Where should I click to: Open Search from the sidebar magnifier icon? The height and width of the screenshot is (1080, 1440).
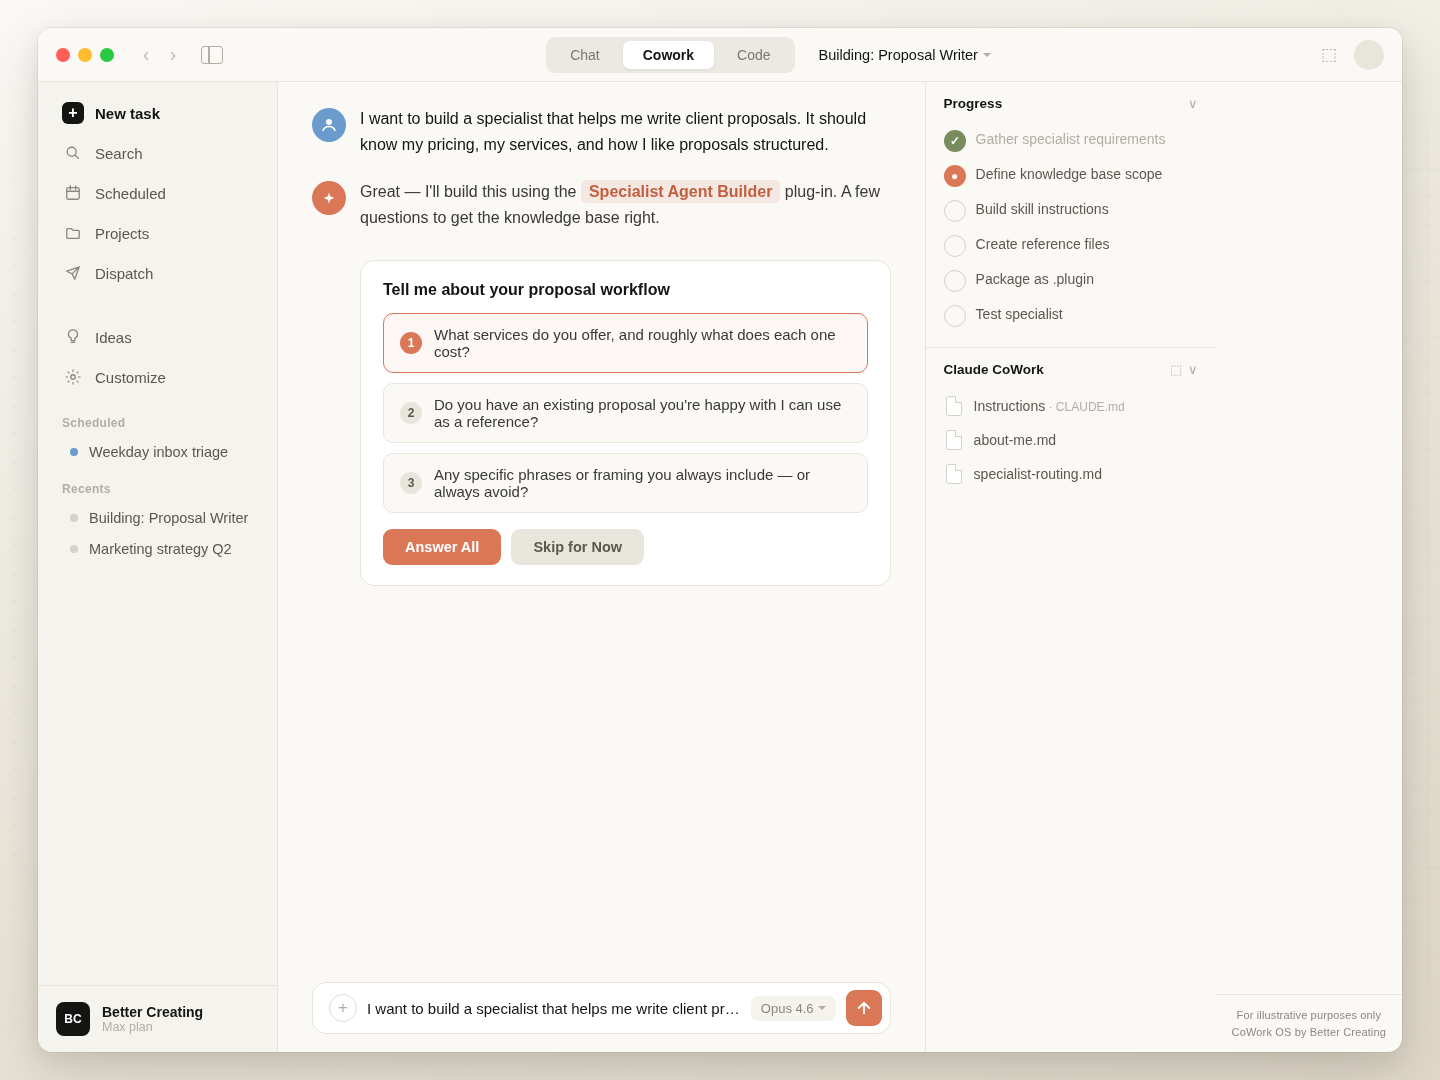point(73,153)
